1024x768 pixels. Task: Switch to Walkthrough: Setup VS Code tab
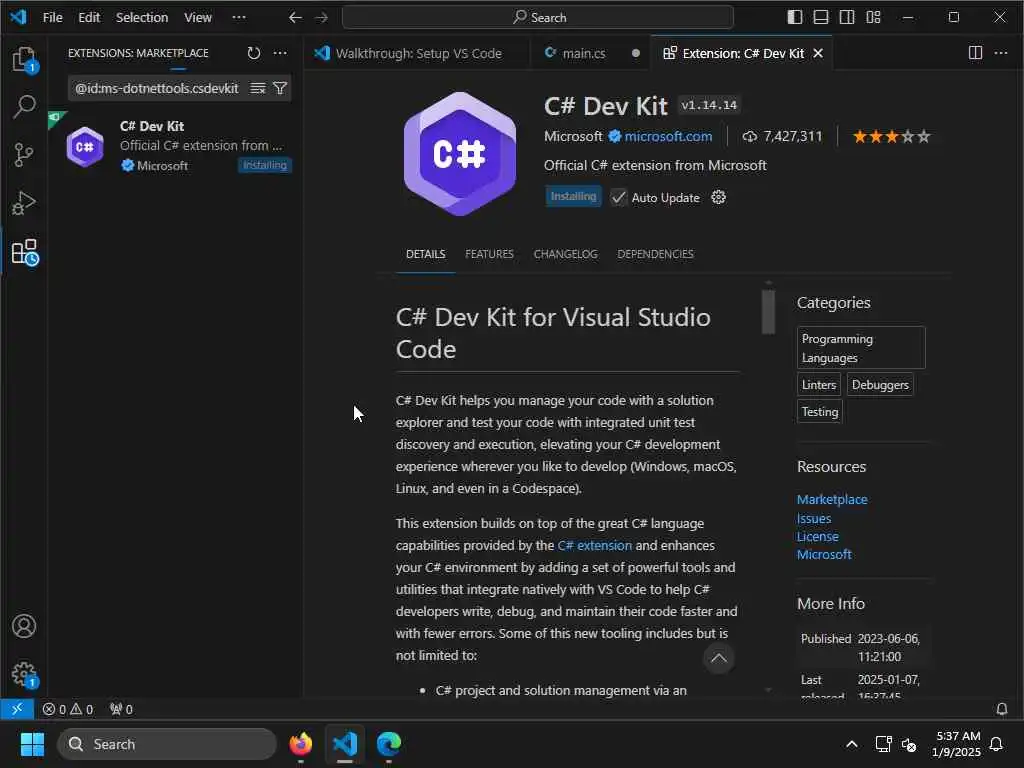pyautogui.click(x=417, y=54)
